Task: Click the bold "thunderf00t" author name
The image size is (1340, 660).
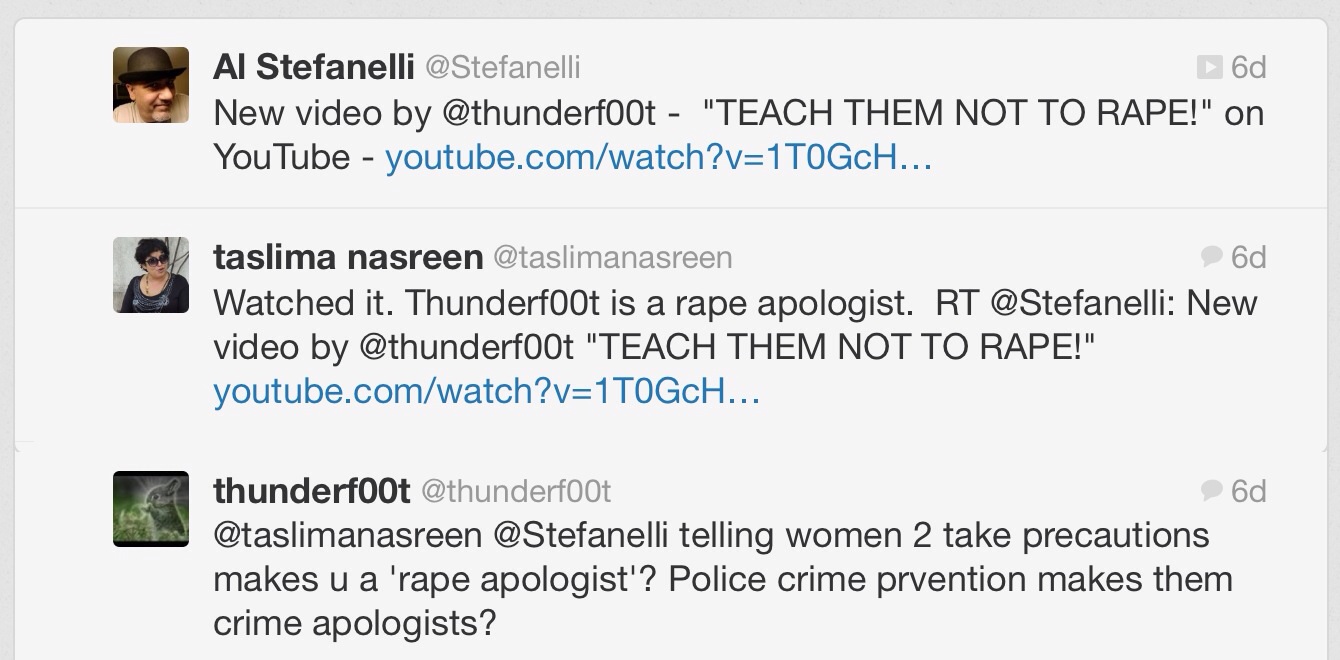Action: point(312,491)
